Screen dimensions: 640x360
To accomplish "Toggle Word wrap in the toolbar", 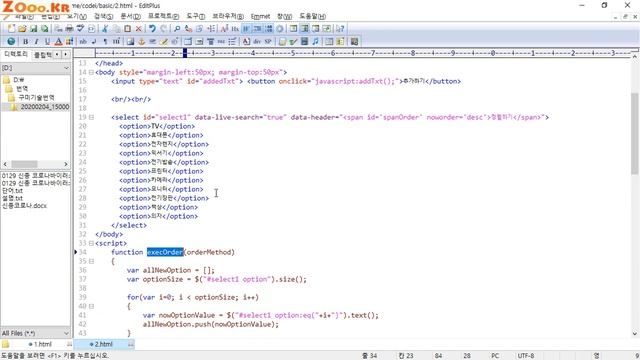I will pos(246,29).
